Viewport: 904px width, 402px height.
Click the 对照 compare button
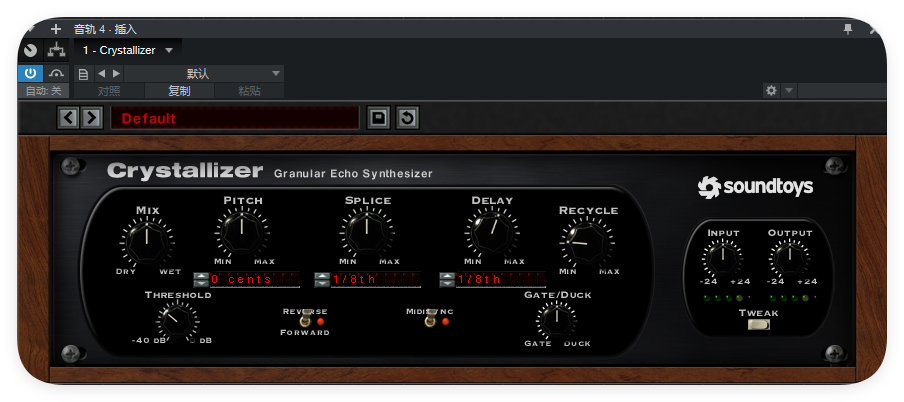(x=109, y=91)
